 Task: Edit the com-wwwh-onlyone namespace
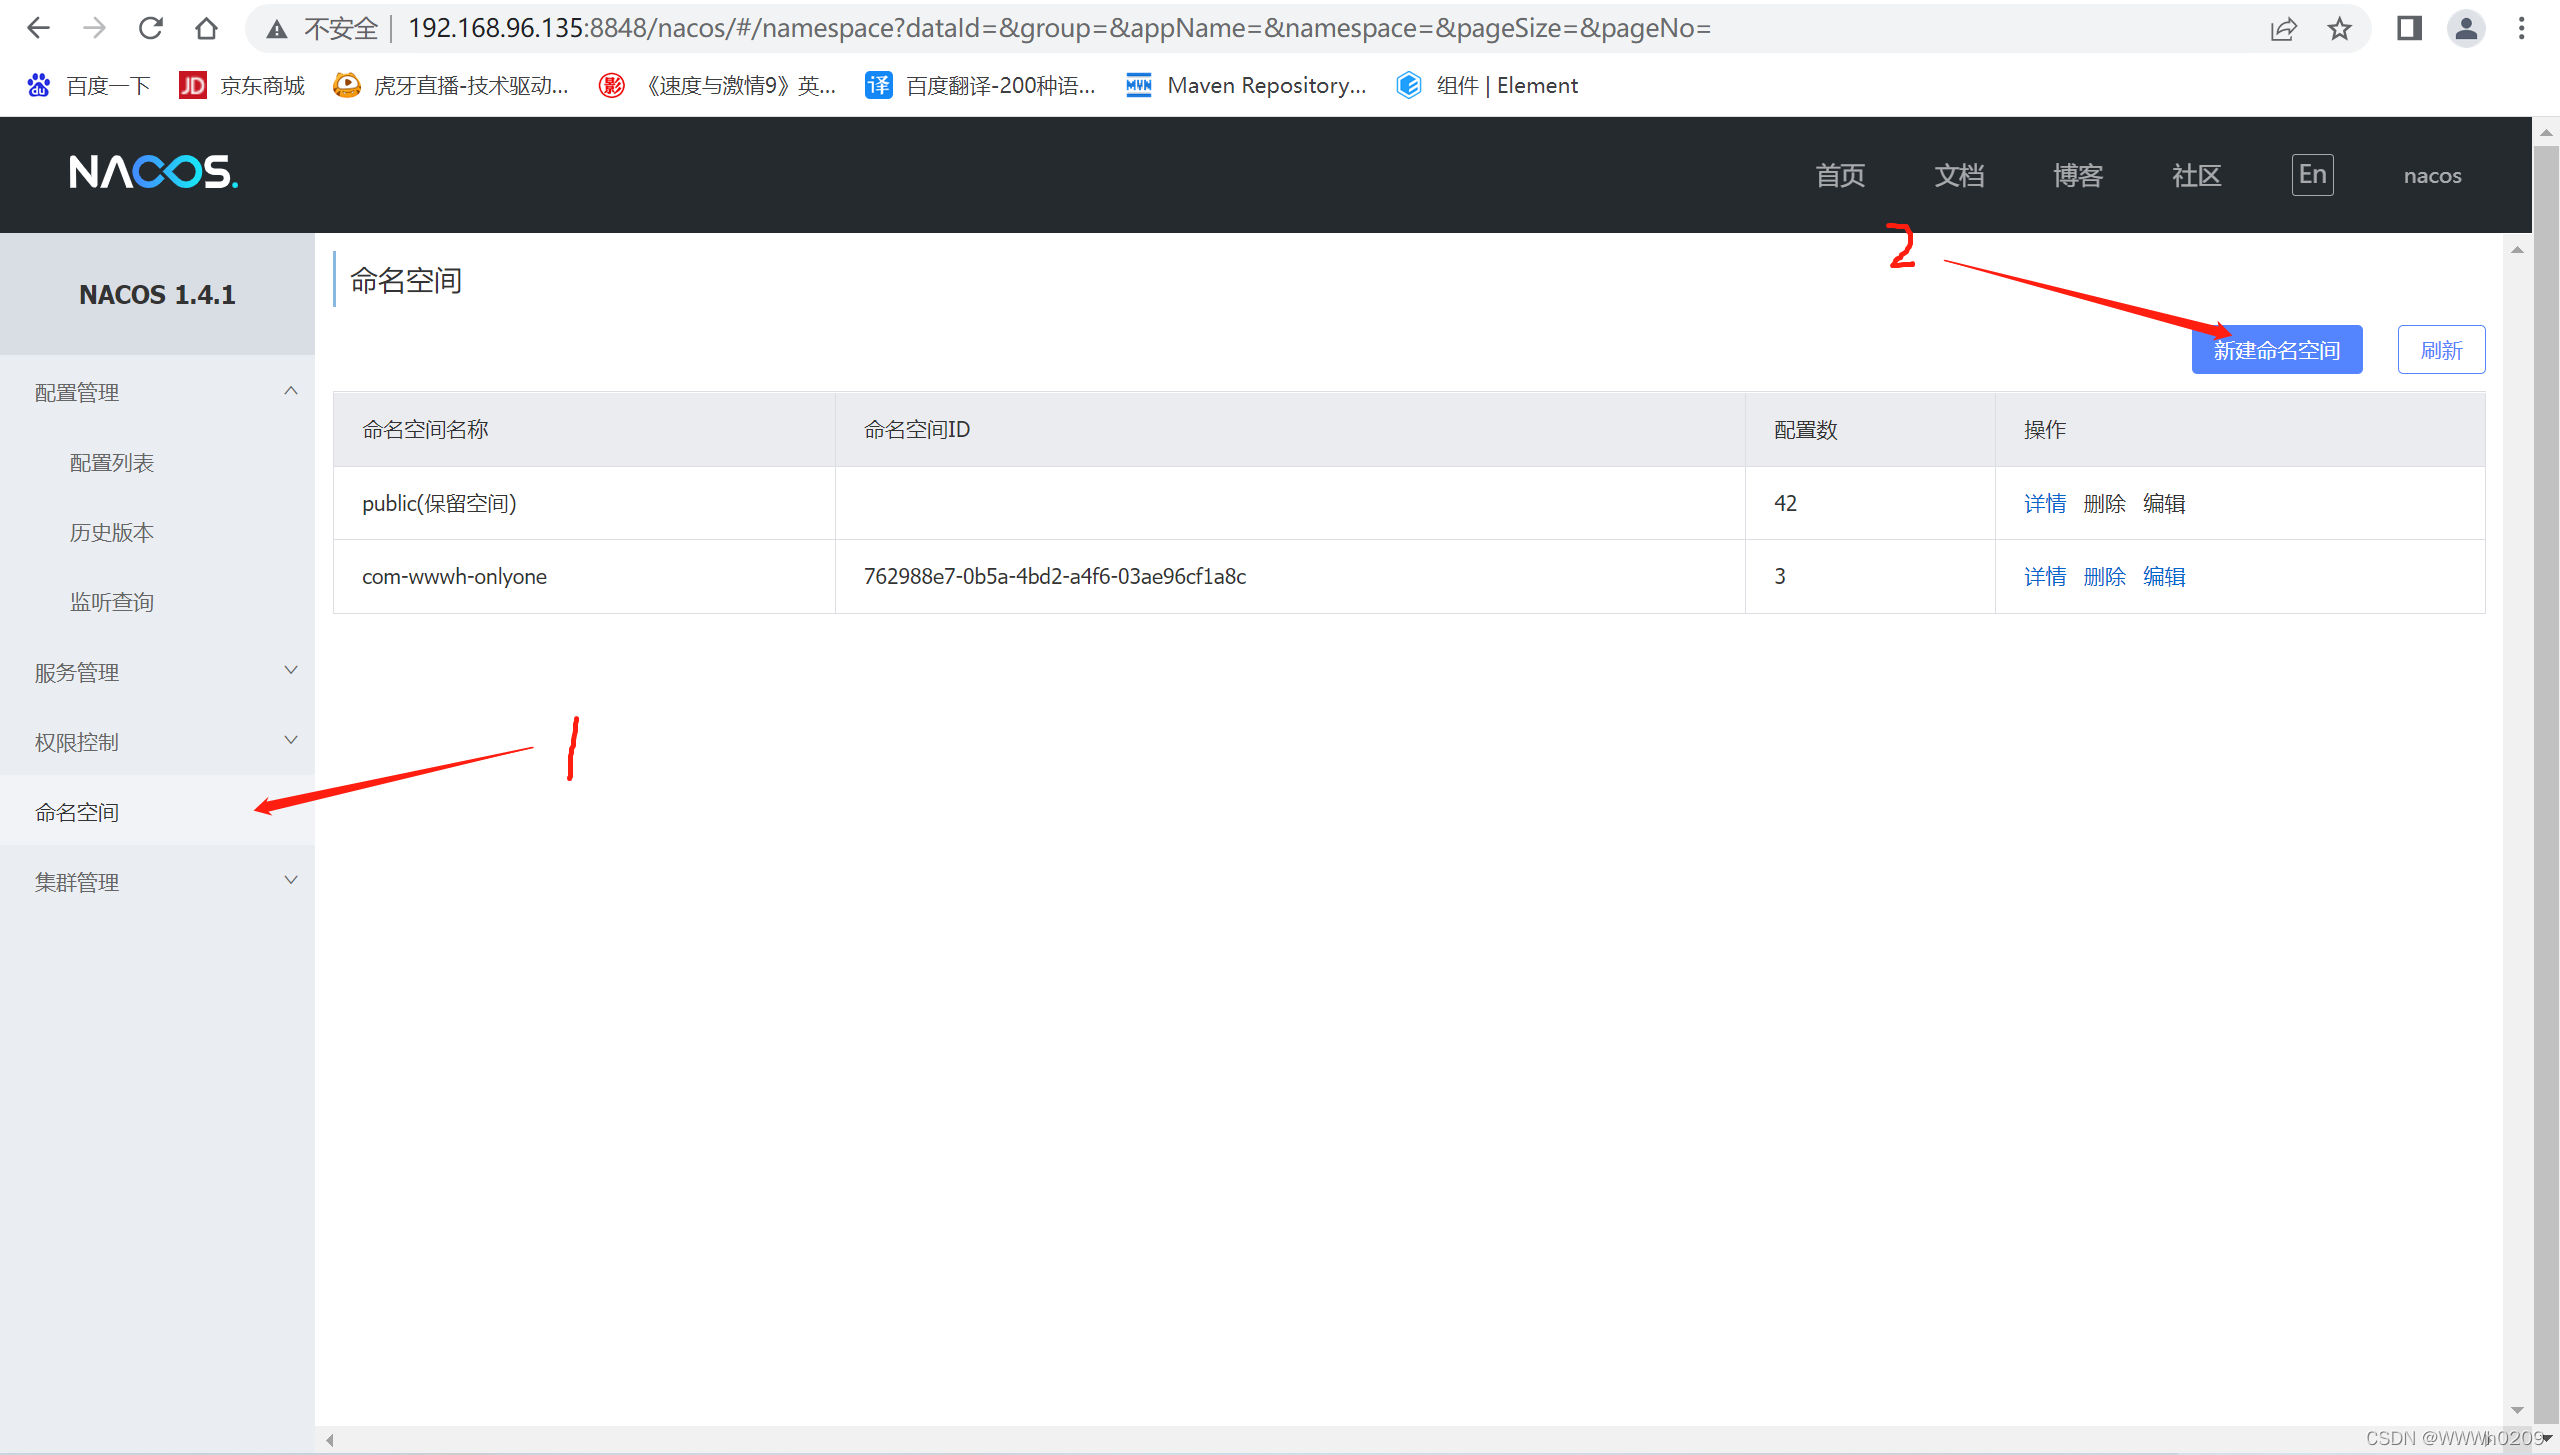click(2164, 577)
